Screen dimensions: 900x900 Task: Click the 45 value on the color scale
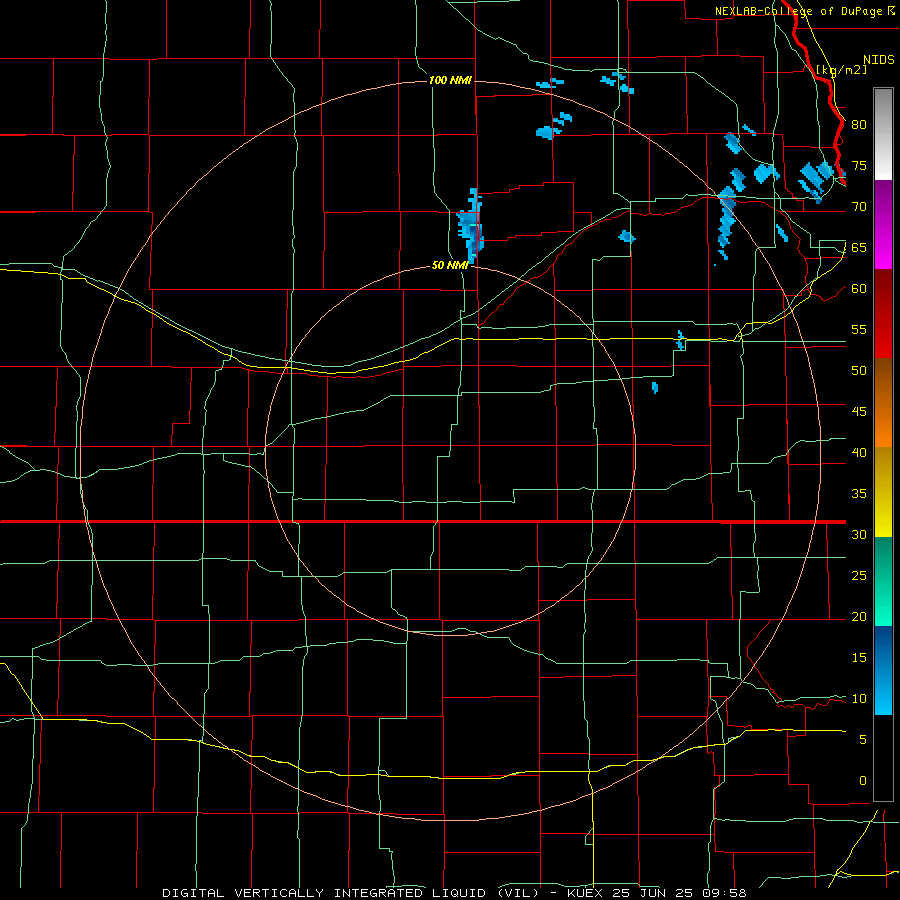pyautogui.click(x=859, y=412)
